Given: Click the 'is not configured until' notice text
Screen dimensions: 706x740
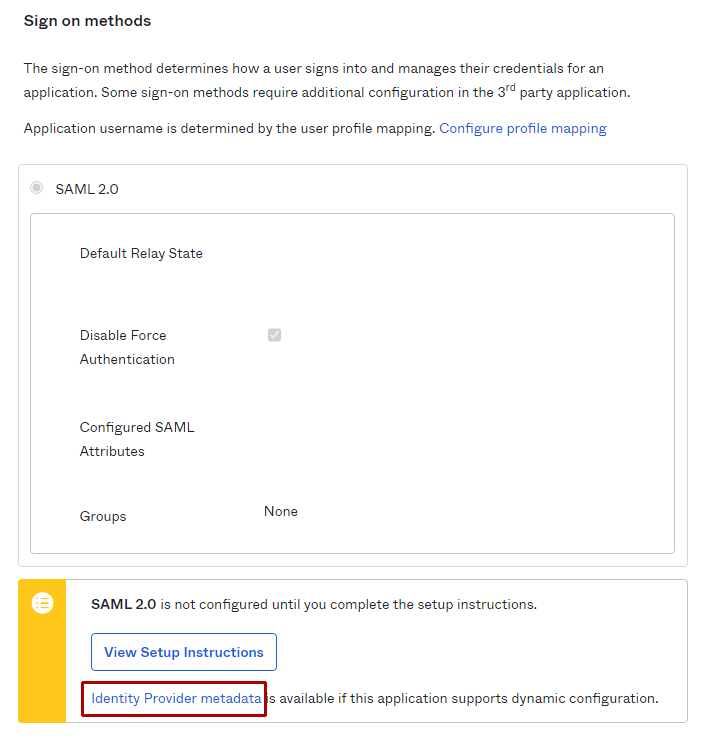Looking at the screenshot, I should click(348, 604).
